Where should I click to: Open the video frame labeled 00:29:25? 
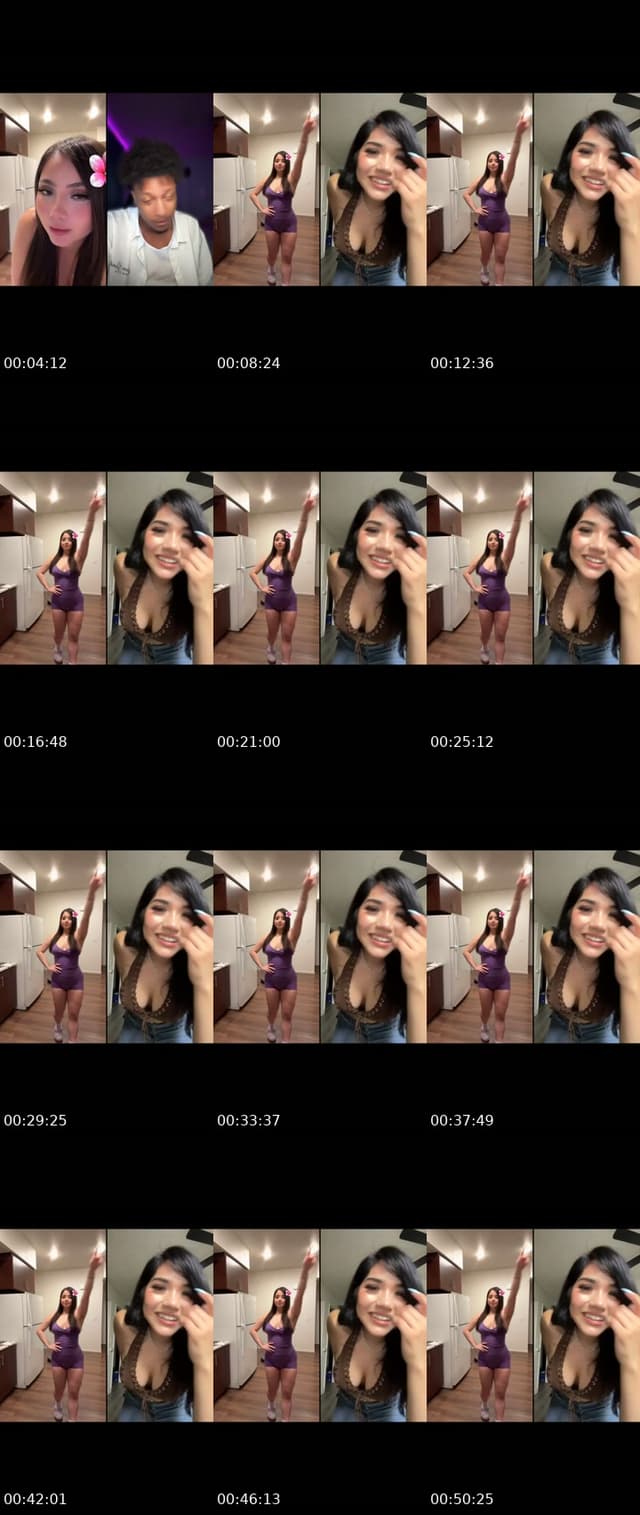[x=106, y=947]
